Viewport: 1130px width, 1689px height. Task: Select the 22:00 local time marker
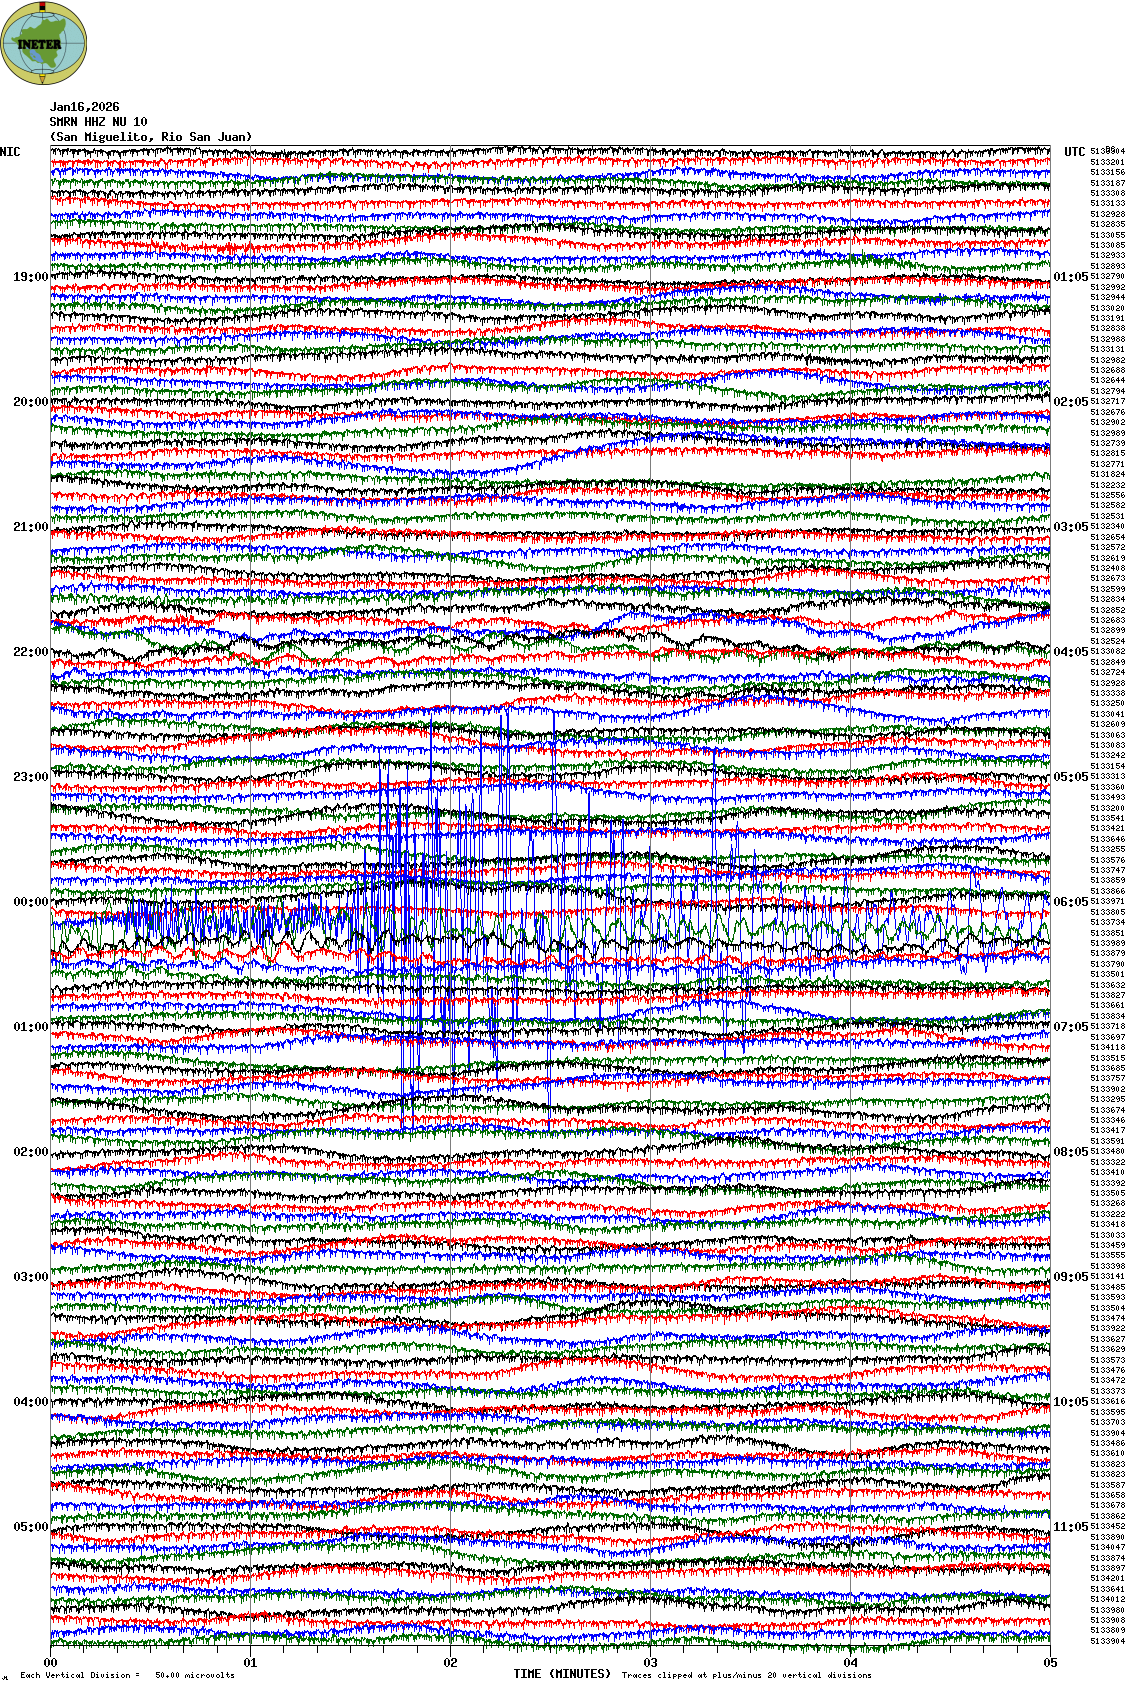(x=30, y=652)
